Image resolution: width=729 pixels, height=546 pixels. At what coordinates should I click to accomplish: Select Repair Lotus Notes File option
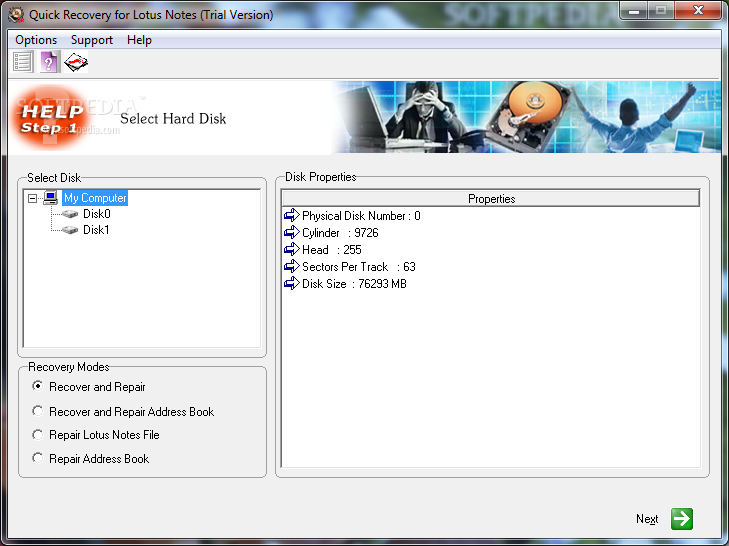(x=38, y=434)
